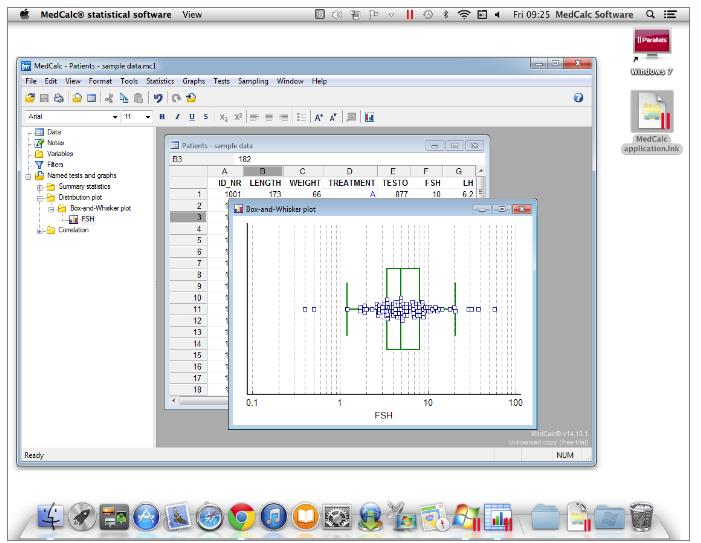Image resolution: width=701 pixels, height=543 pixels.
Task: Click the Save disk toolbar icon
Action: (44, 98)
